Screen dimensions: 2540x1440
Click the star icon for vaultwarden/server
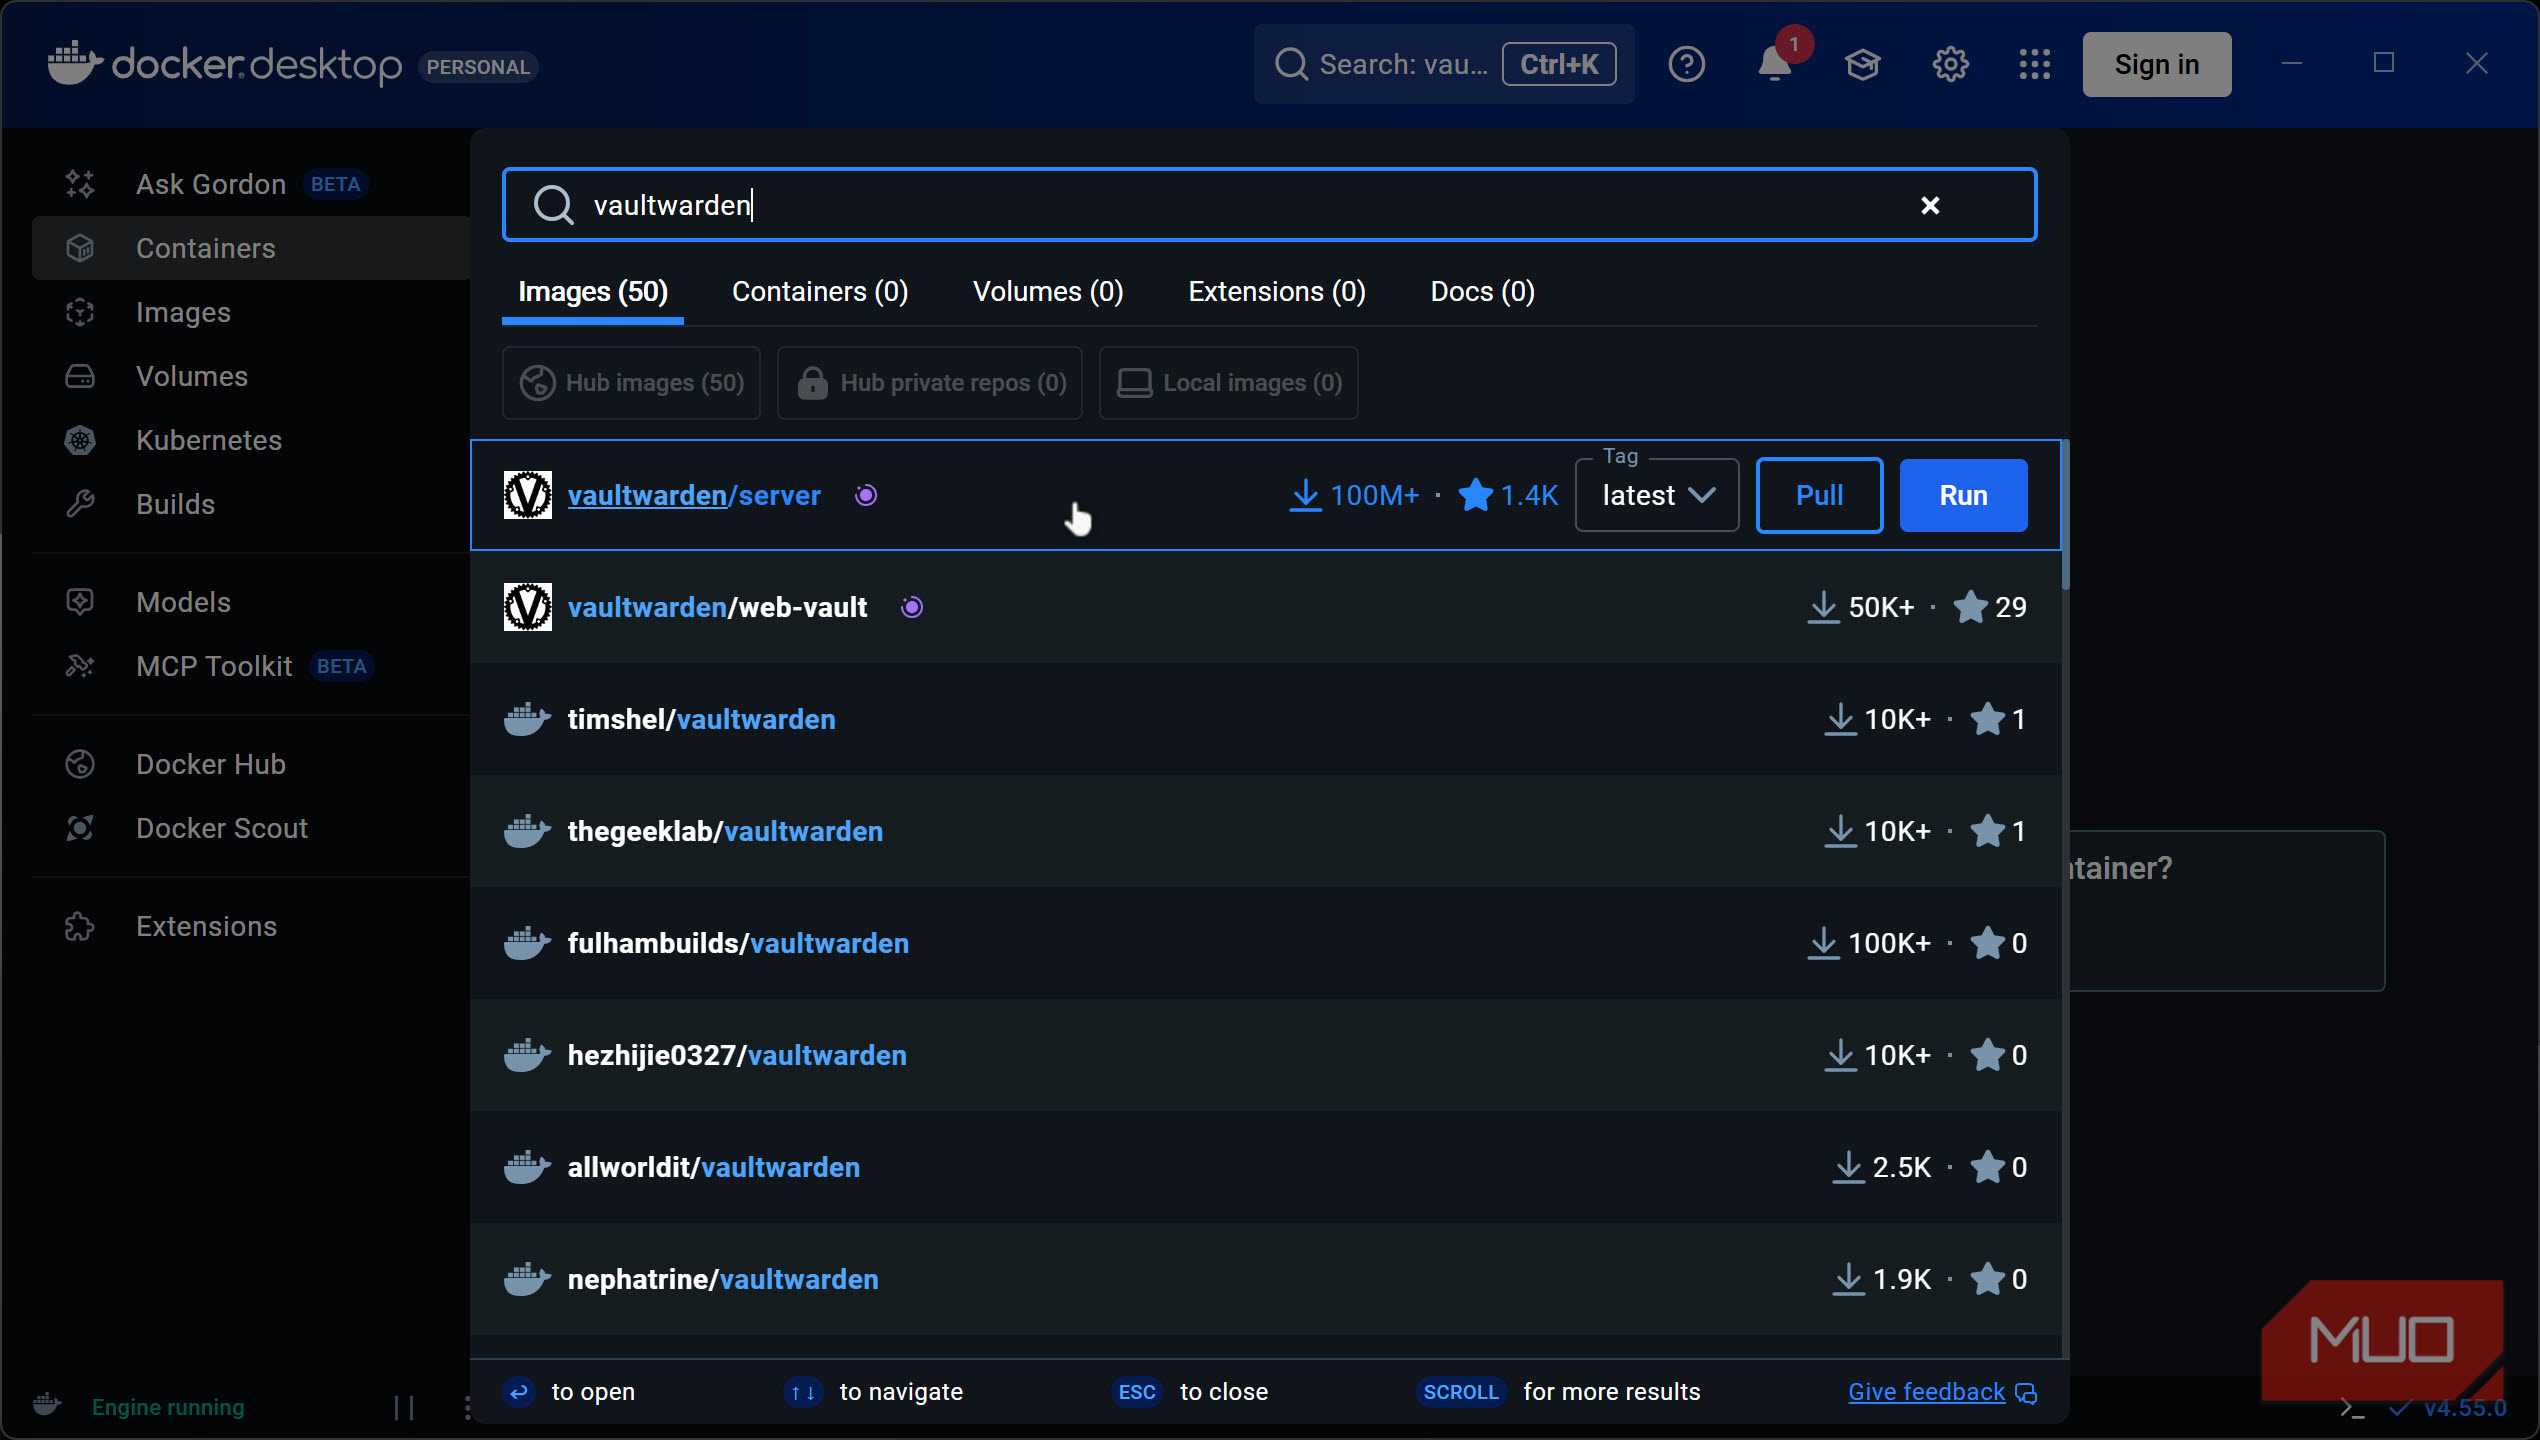click(1476, 495)
